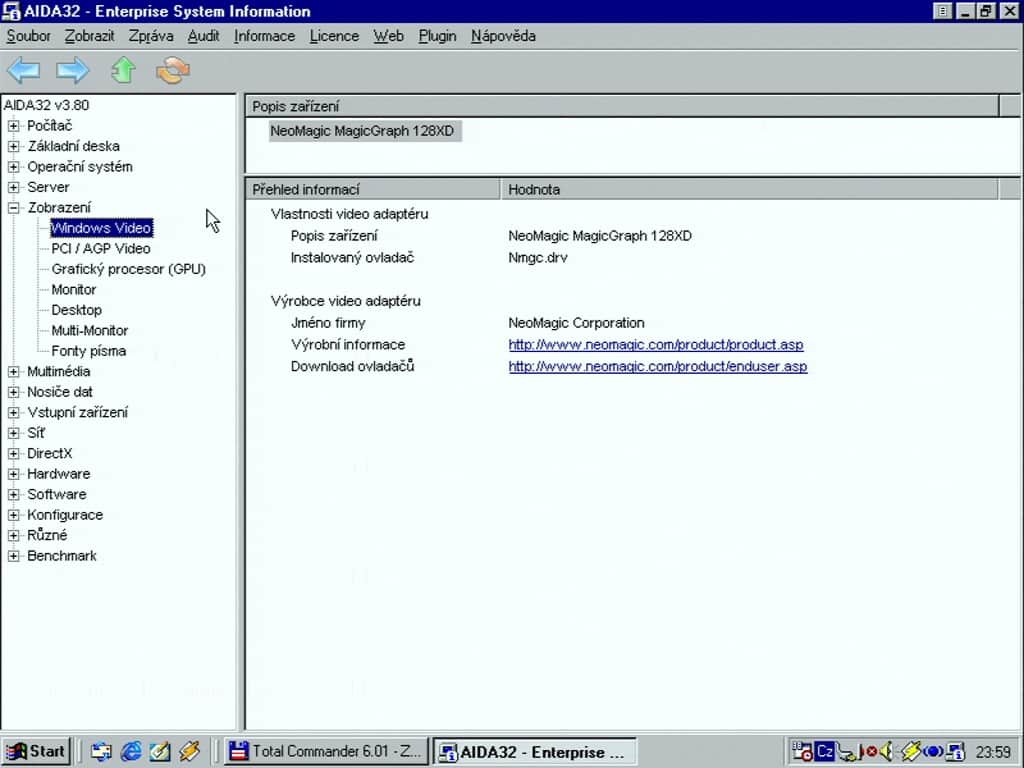
Task: Go forward with the right arrow toolbar button
Action: (x=72, y=71)
